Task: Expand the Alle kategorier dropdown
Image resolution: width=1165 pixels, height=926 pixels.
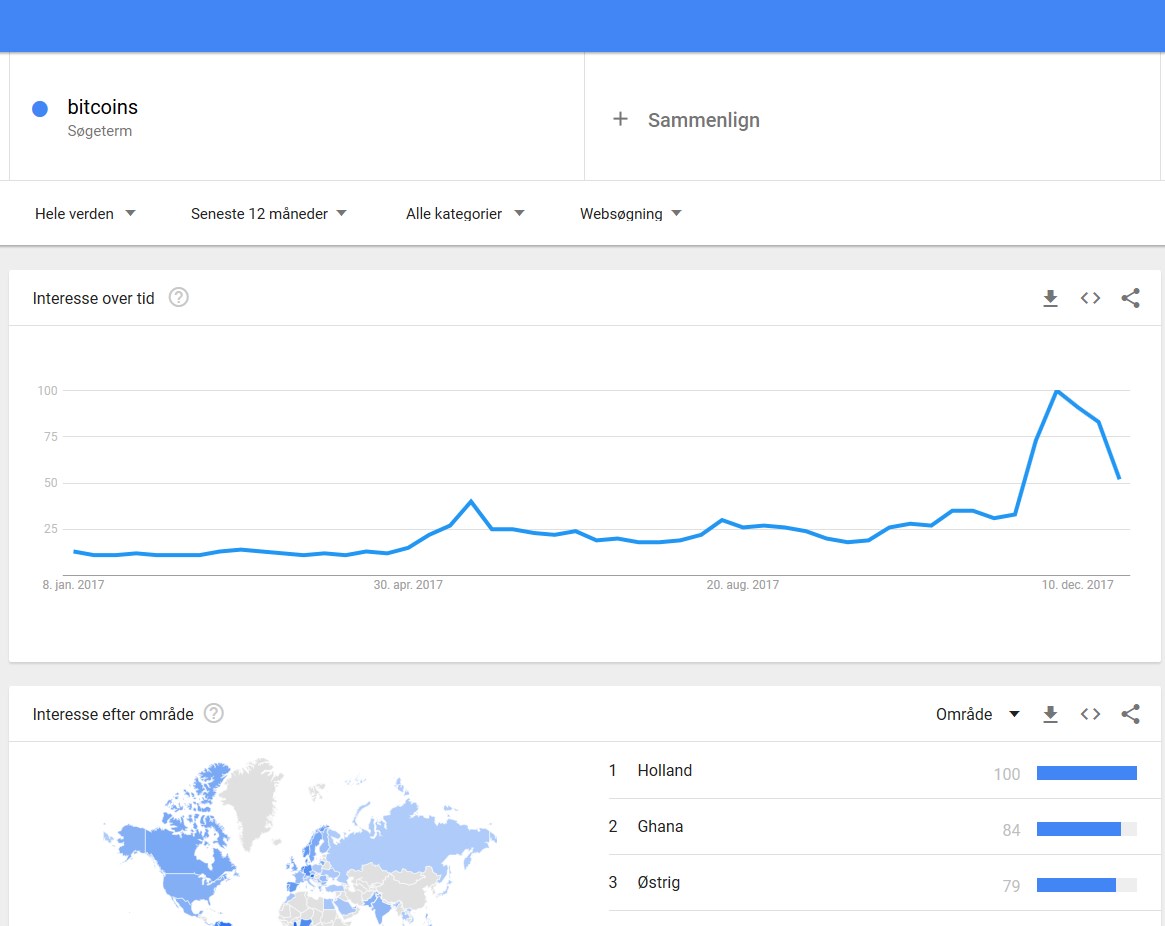Action: click(x=465, y=213)
